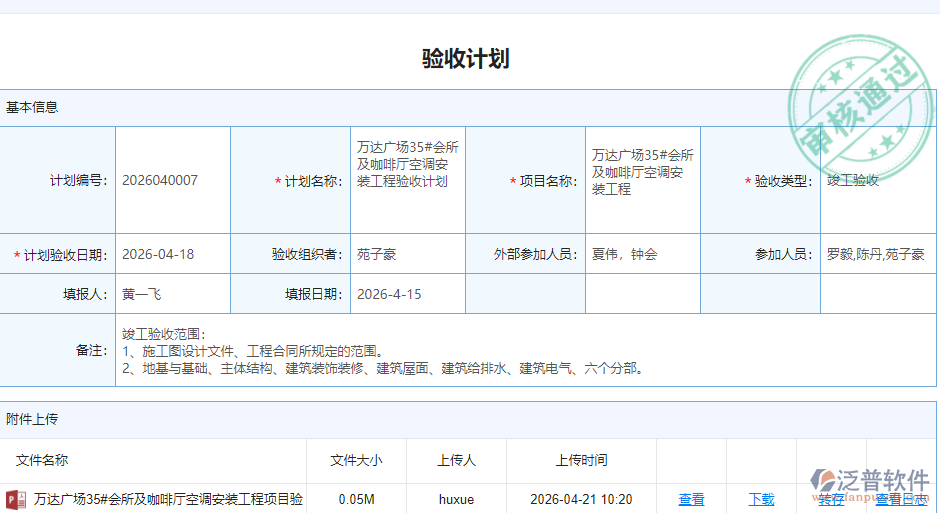
Task: Open the 查看日志 link
Action: tap(901, 499)
